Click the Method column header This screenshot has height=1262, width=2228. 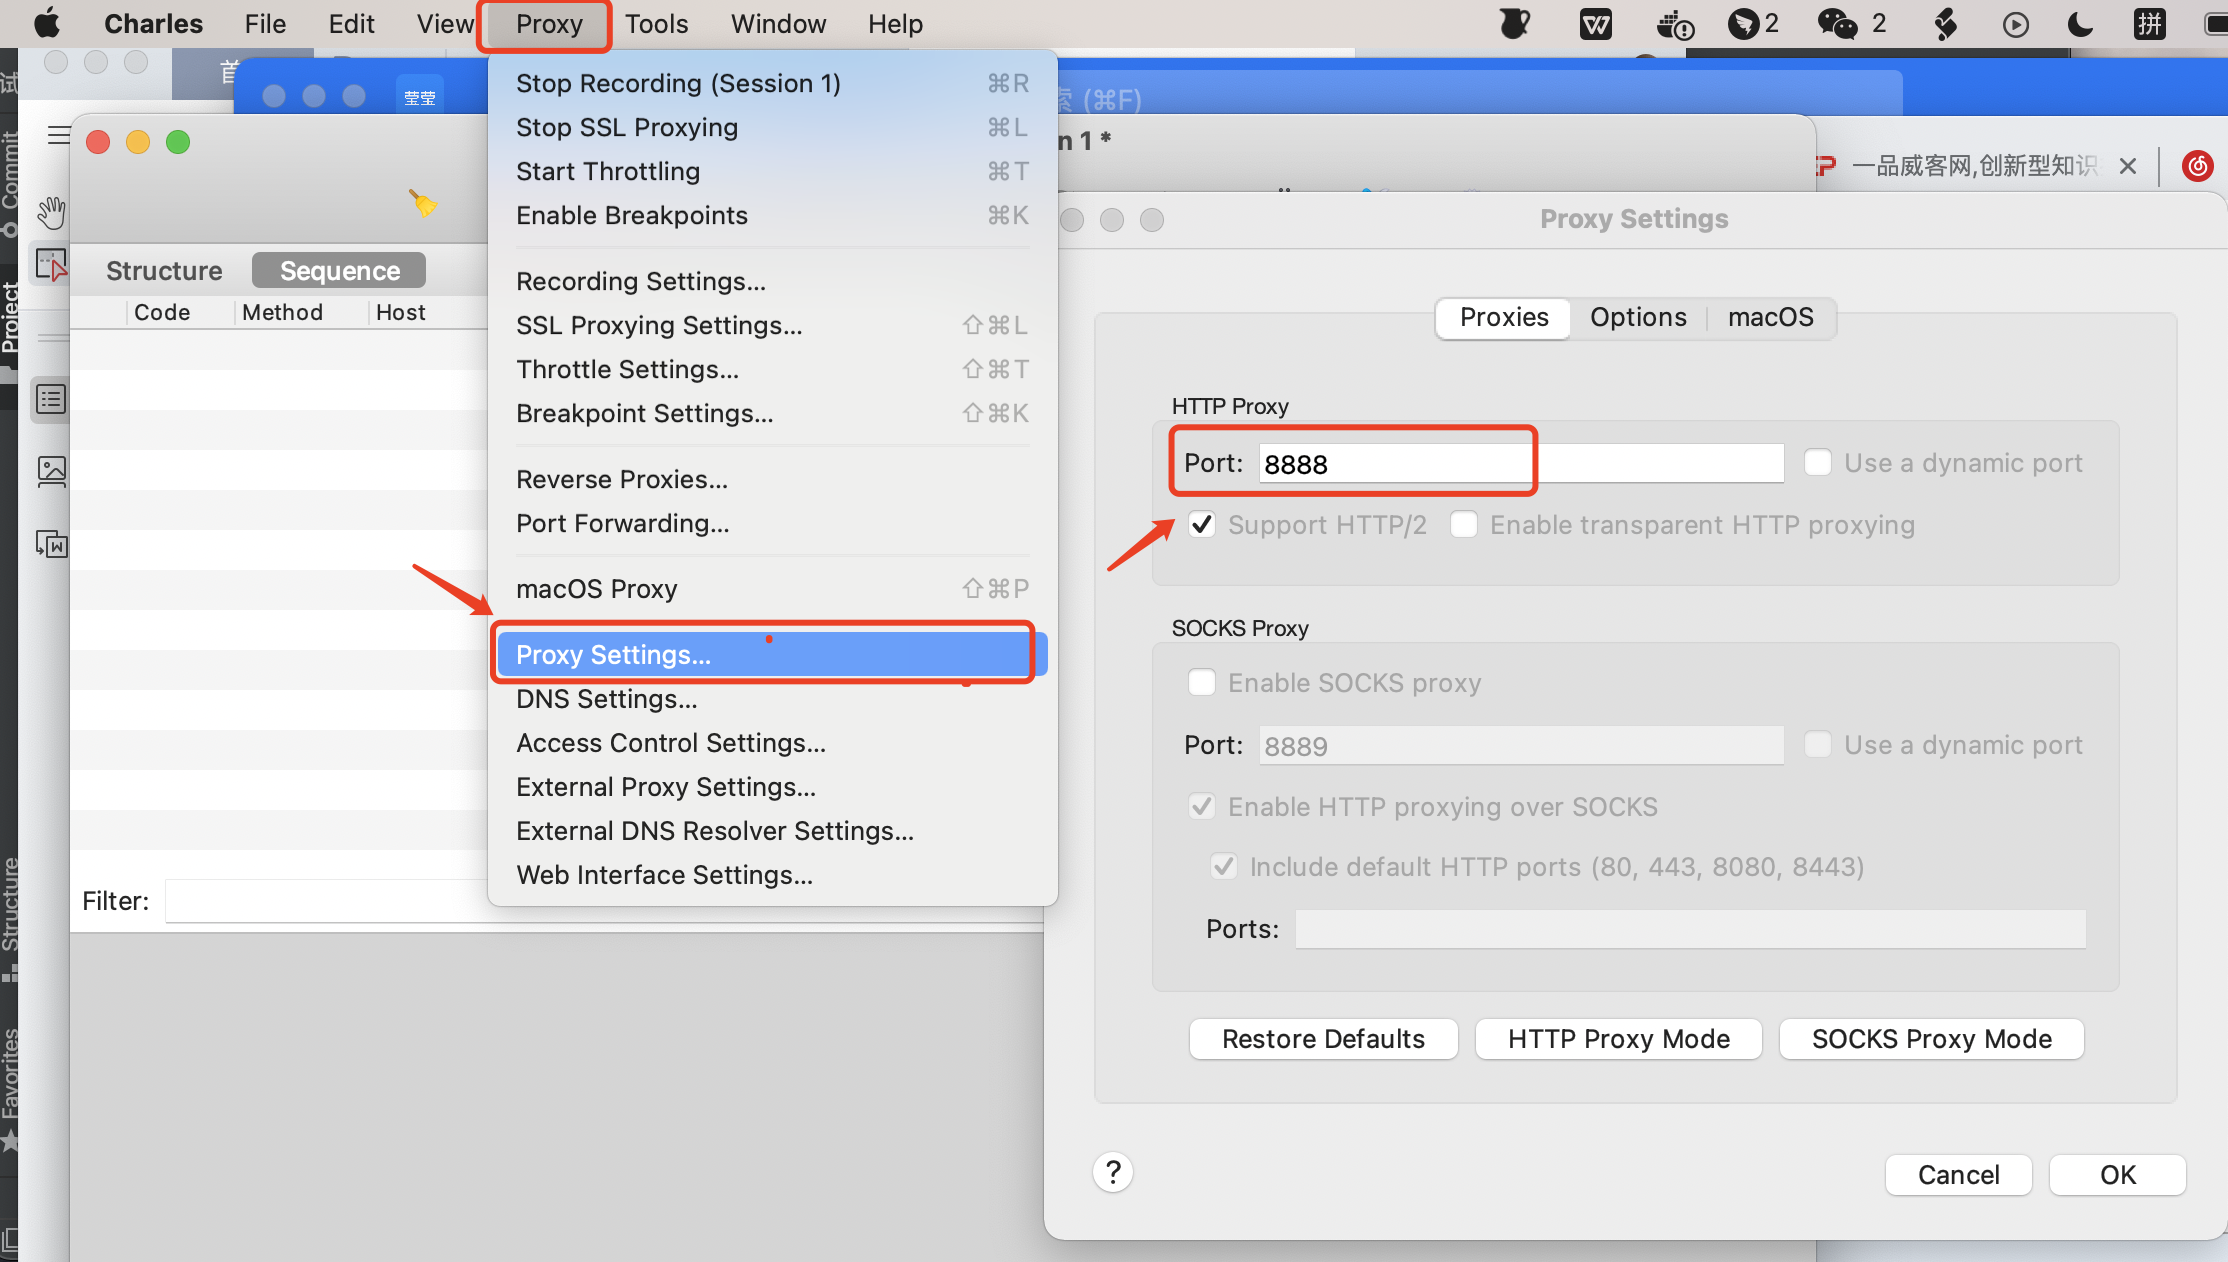coord(282,312)
